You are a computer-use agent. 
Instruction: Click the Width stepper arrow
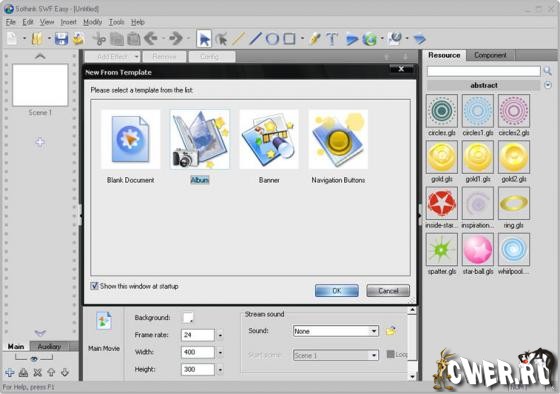point(220,352)
